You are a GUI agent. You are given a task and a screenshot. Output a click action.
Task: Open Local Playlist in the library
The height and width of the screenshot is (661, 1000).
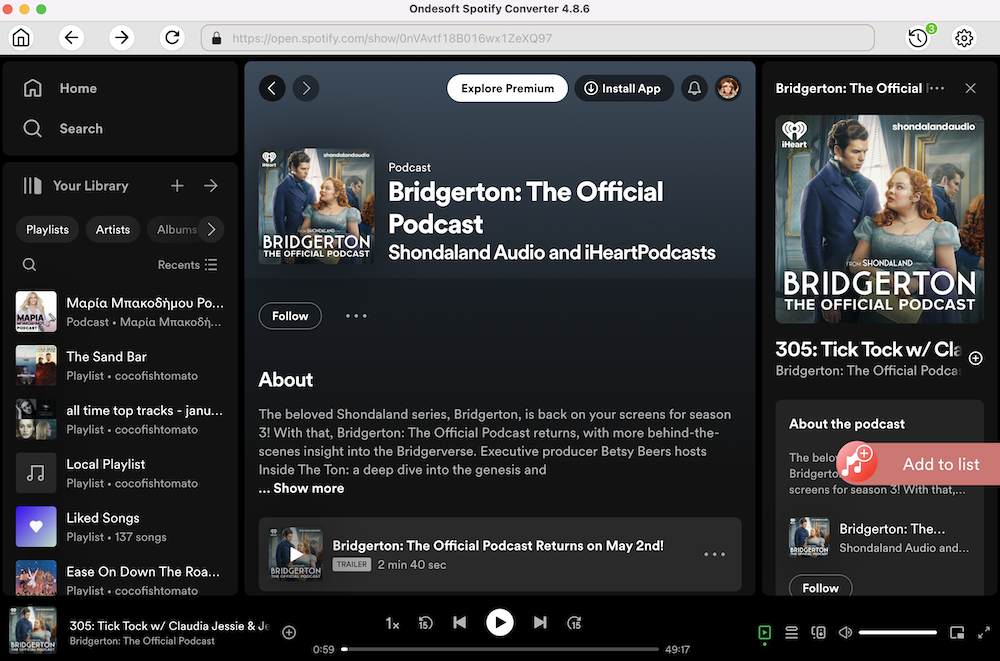click(x=120, y=473)
